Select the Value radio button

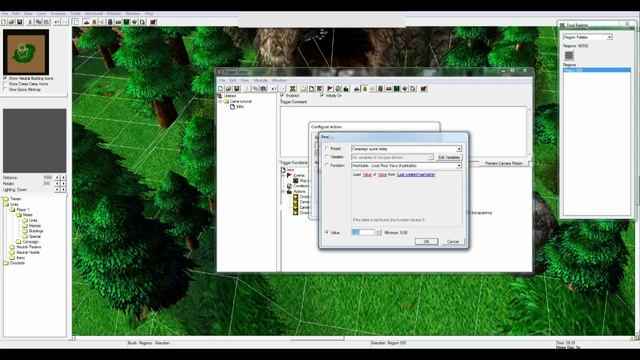[327, 232]
